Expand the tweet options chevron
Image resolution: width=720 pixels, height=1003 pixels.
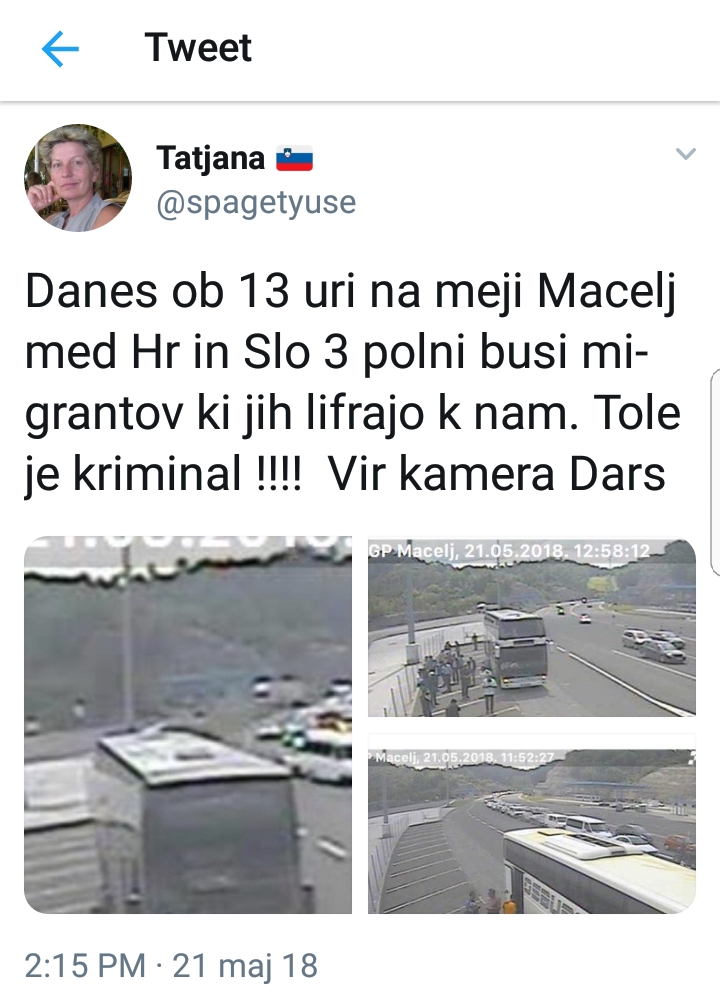(685, 154)
